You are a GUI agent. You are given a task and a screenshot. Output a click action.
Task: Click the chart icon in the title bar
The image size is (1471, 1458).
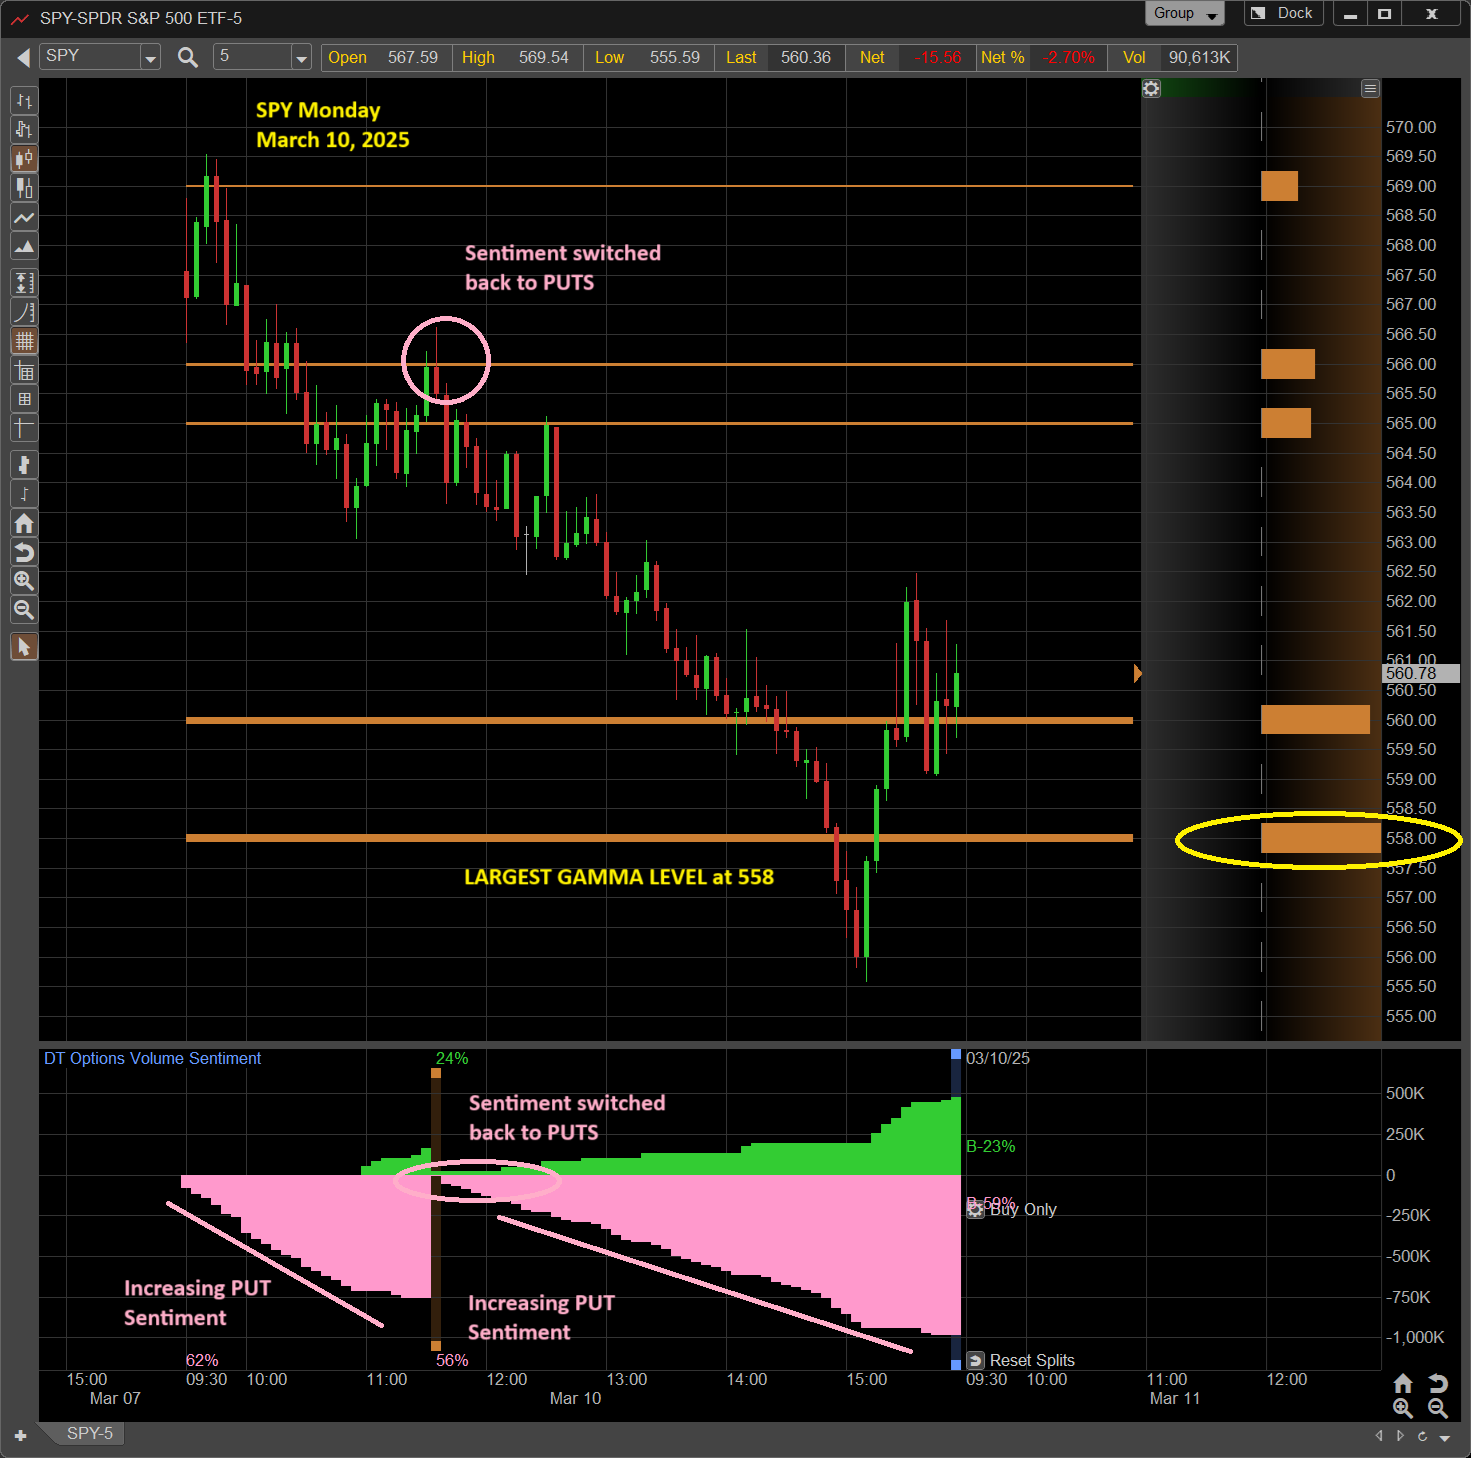[x=20, y=18]
